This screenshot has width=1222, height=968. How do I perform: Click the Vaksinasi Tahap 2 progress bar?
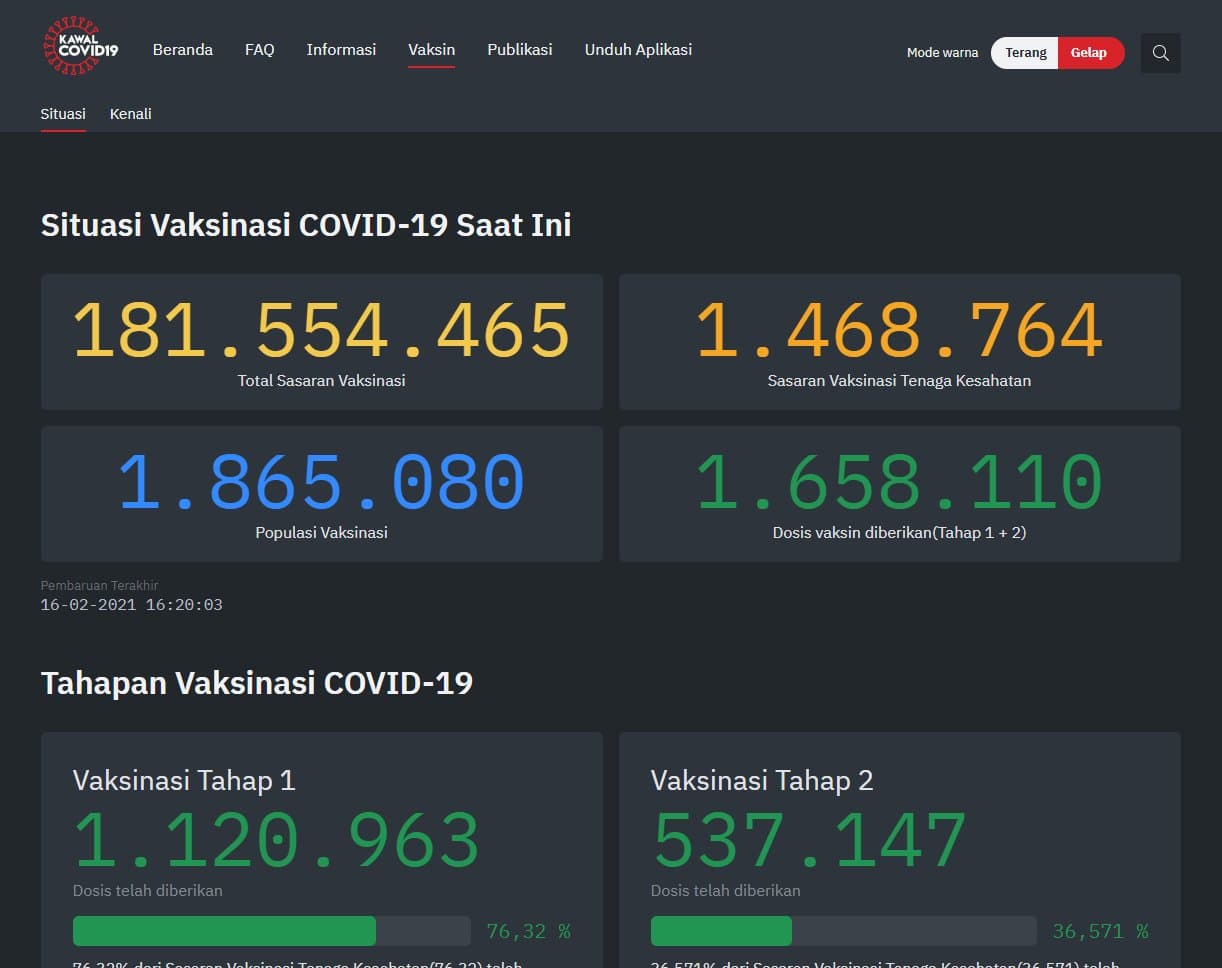pos(843,931)
